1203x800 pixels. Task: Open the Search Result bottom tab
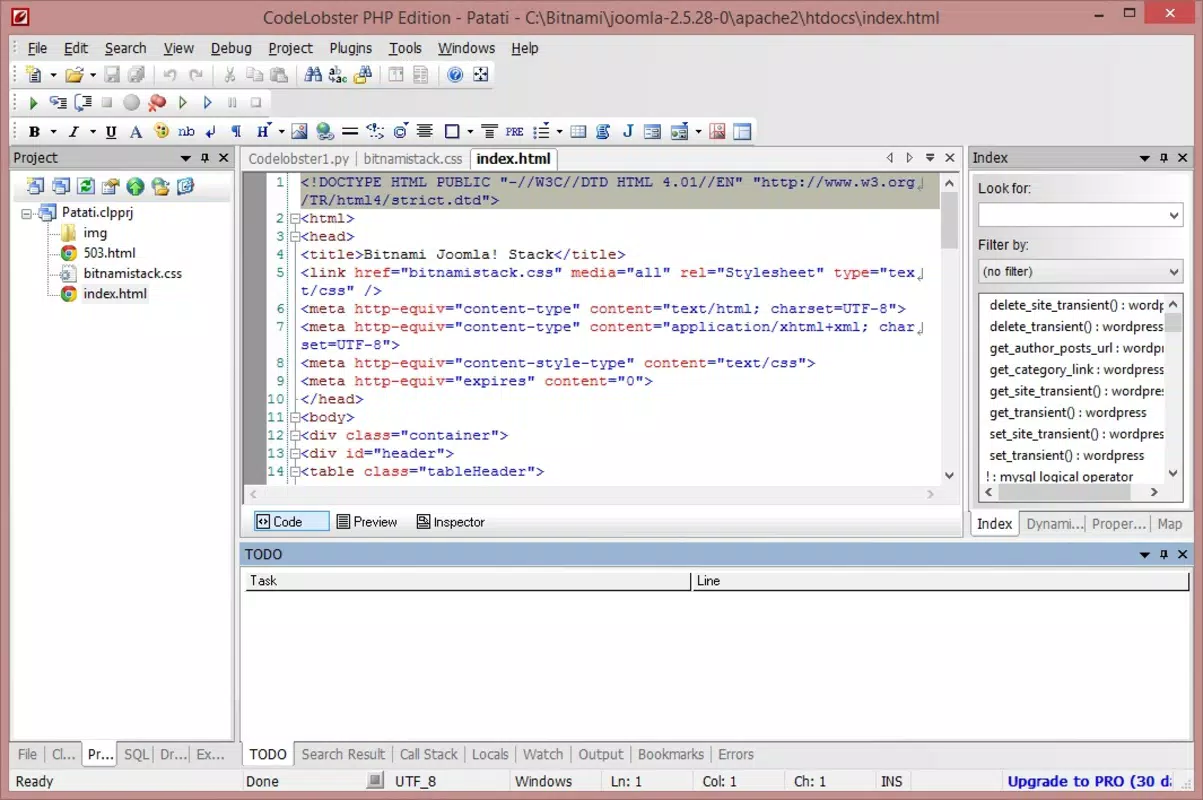coord(343,755)
